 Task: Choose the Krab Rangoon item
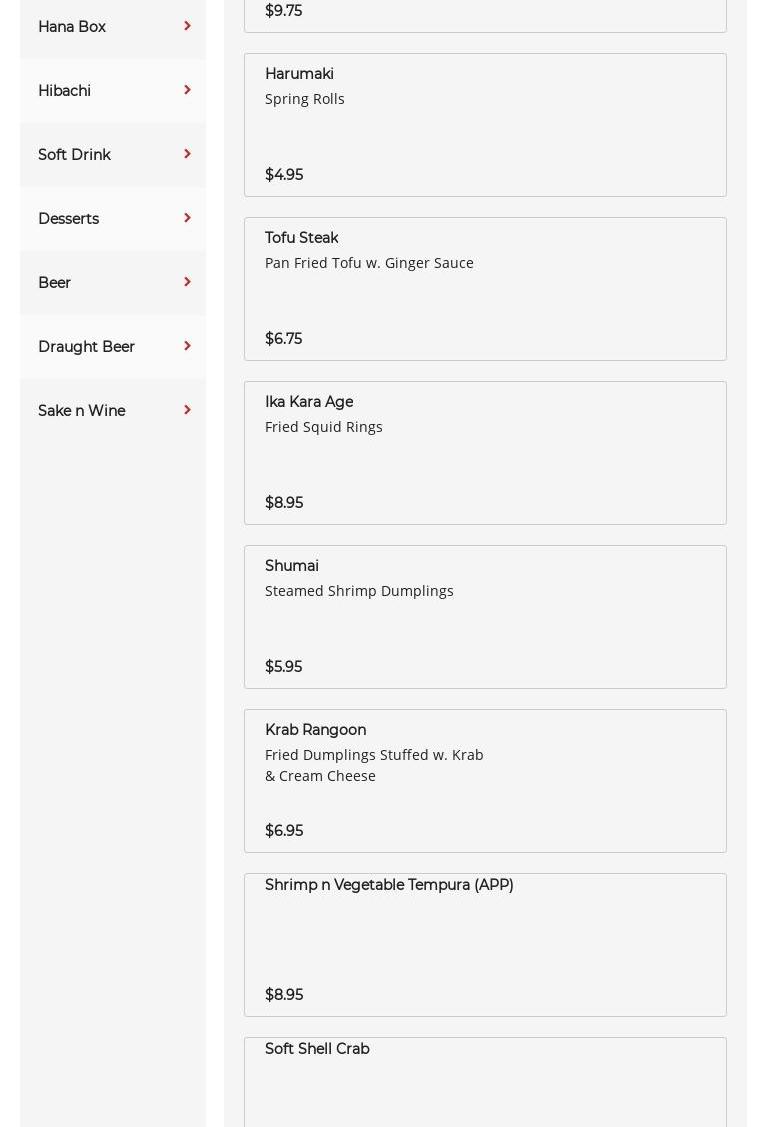click(x=485, y=781)
